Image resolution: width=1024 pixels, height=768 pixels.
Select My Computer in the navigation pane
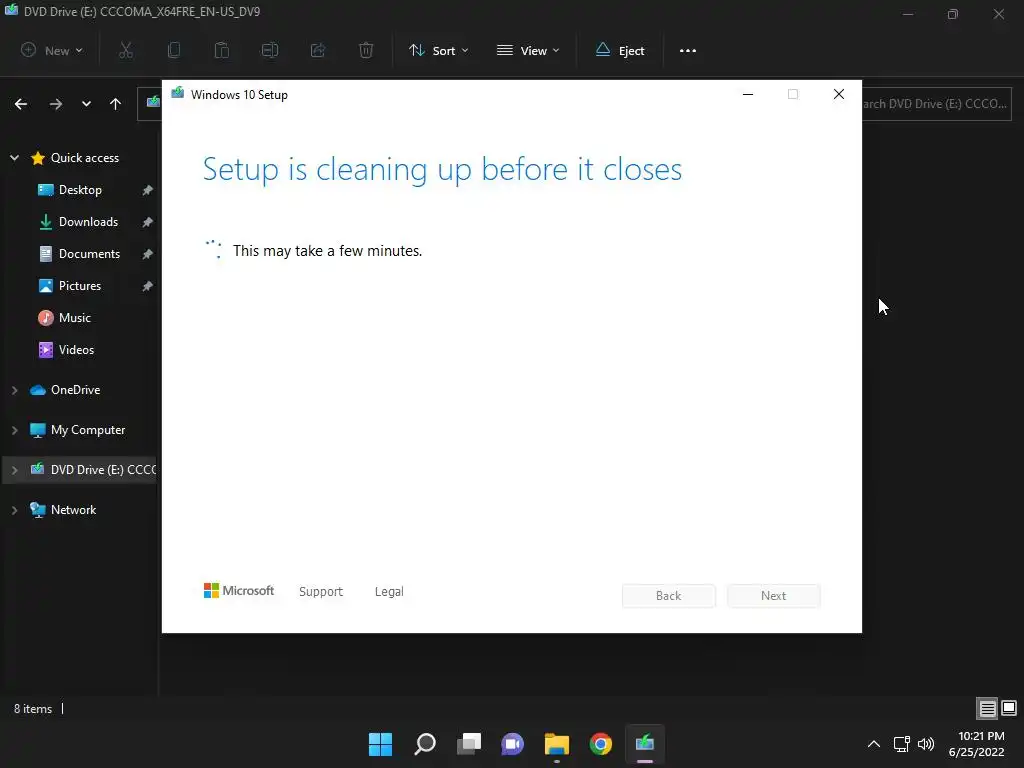pos(88,430)
